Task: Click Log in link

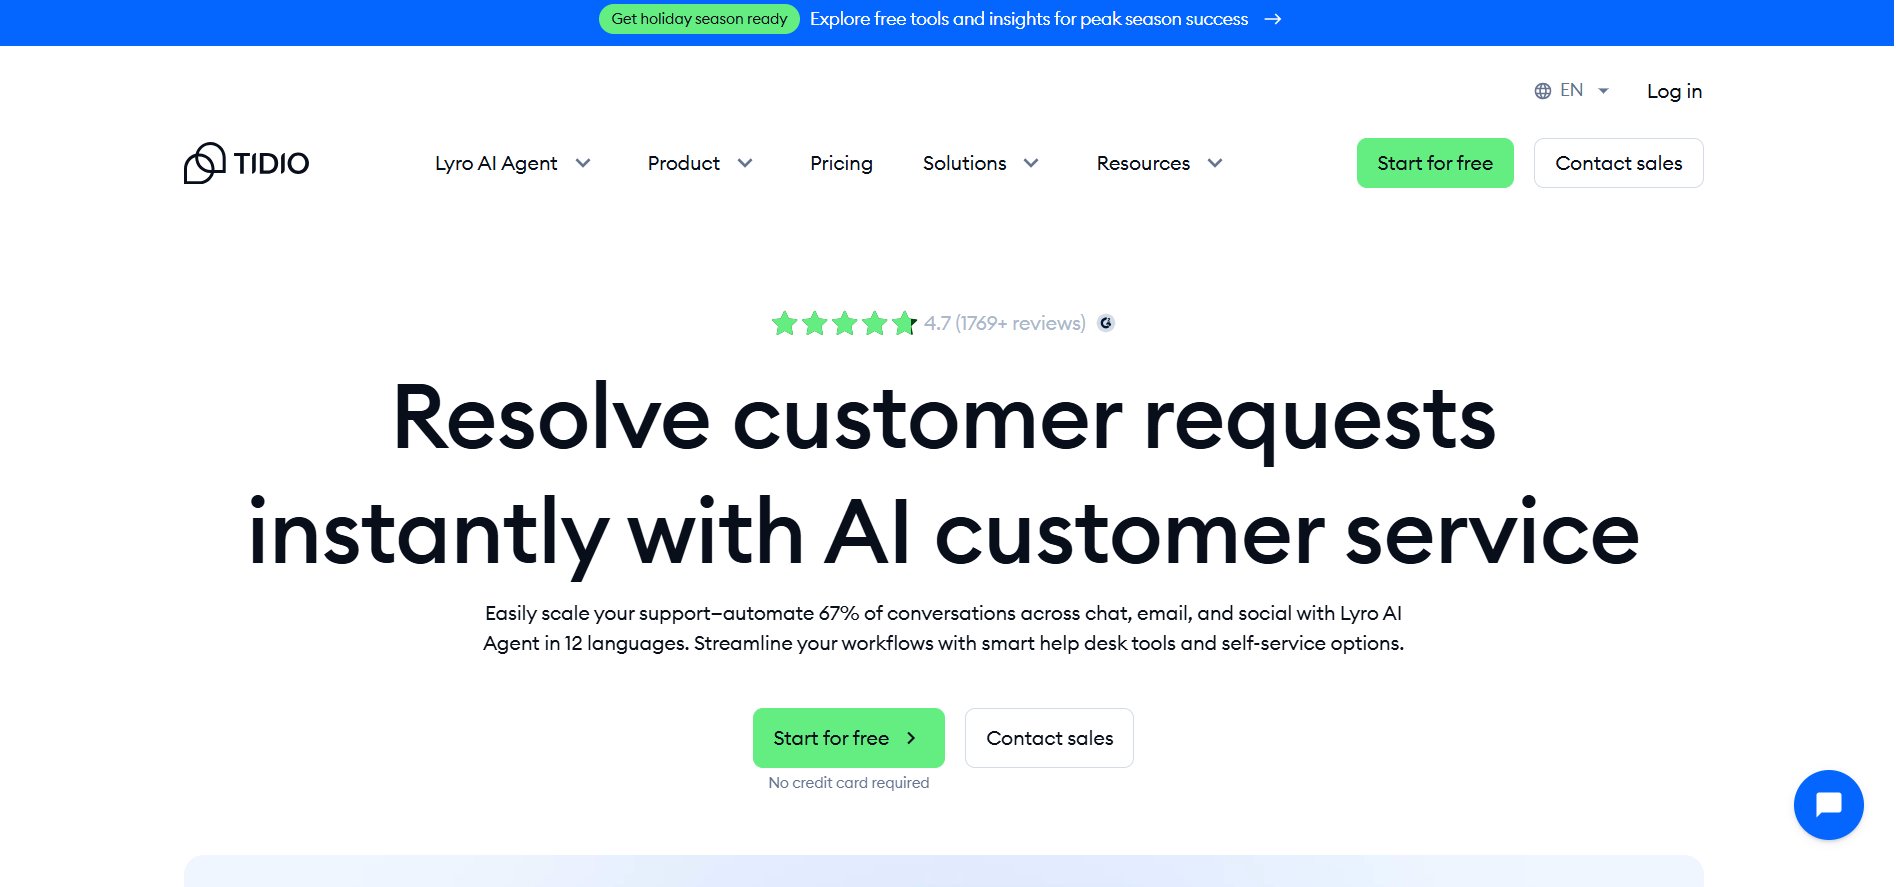Action: 1674,91
